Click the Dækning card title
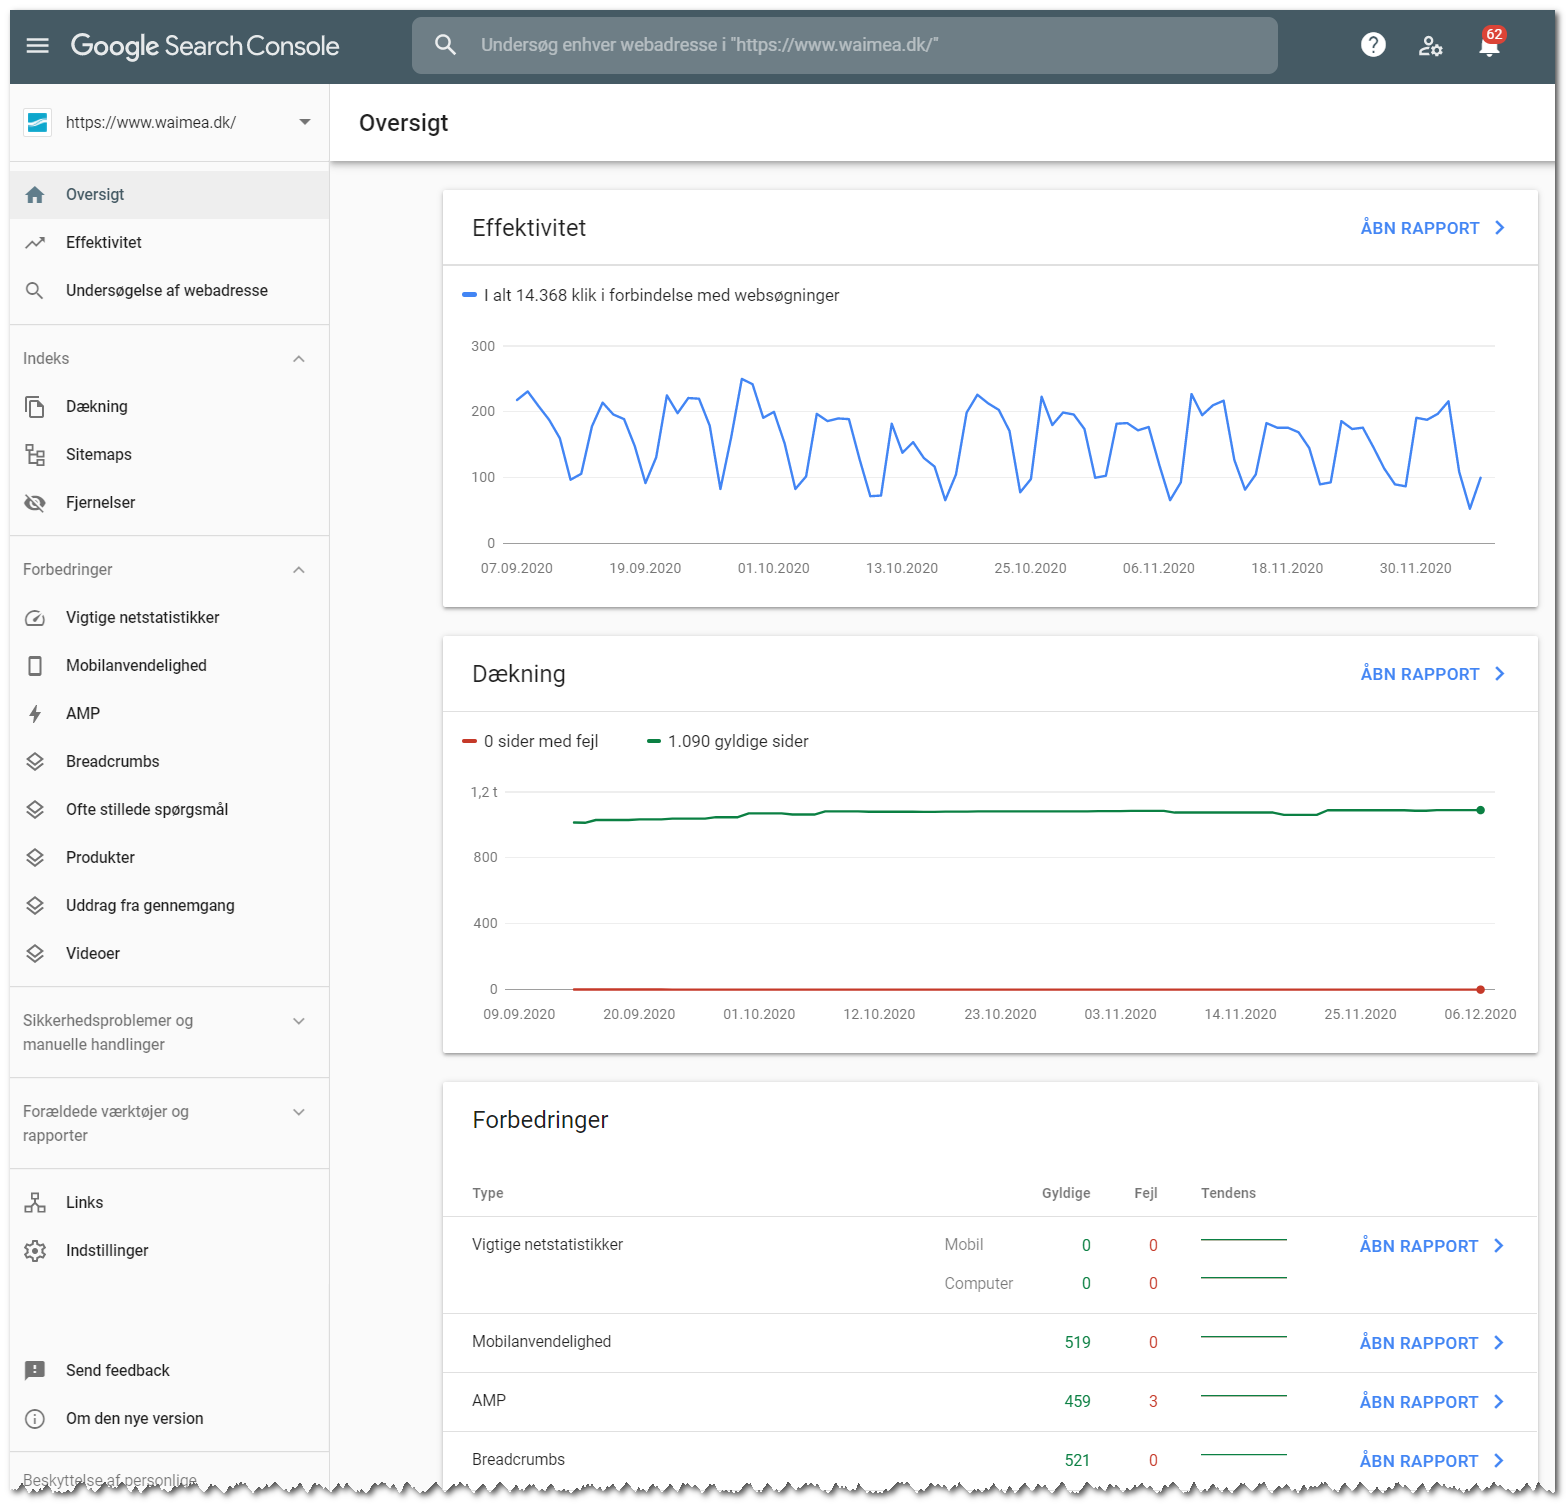The width and height of the screenshot is (1566, 1510). click(x=519, y=674)
